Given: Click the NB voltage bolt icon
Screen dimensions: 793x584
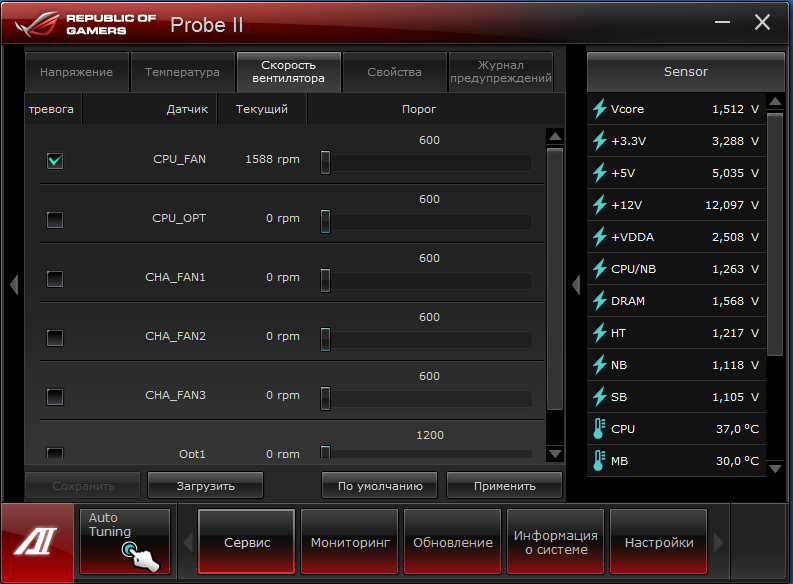Looking at the screenshot, I should point(600,365).
